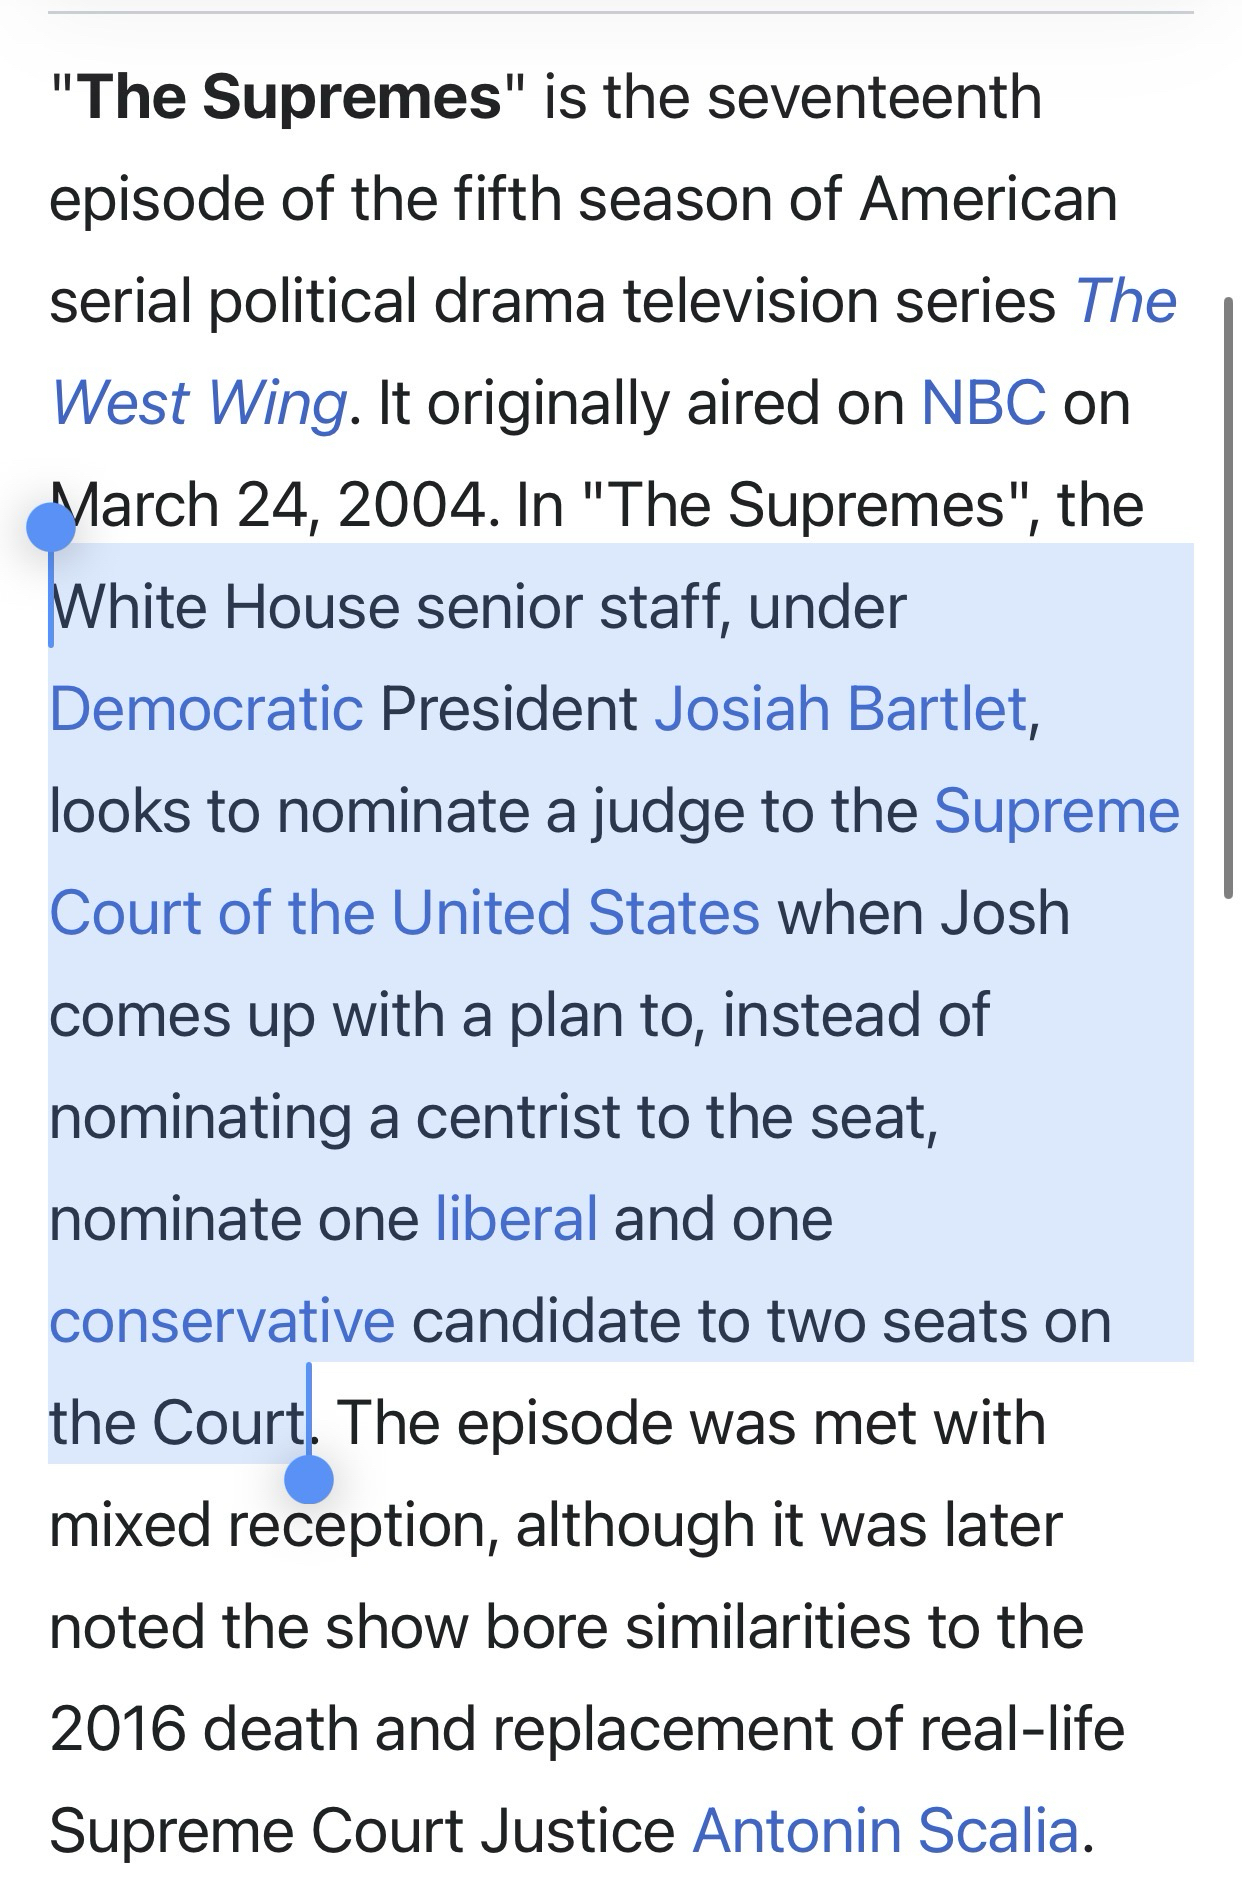Tap the words "mixed reception"
The height and width of the screenshot is (1882, 1242).
pyautogui.click(x=273, y=1525)
